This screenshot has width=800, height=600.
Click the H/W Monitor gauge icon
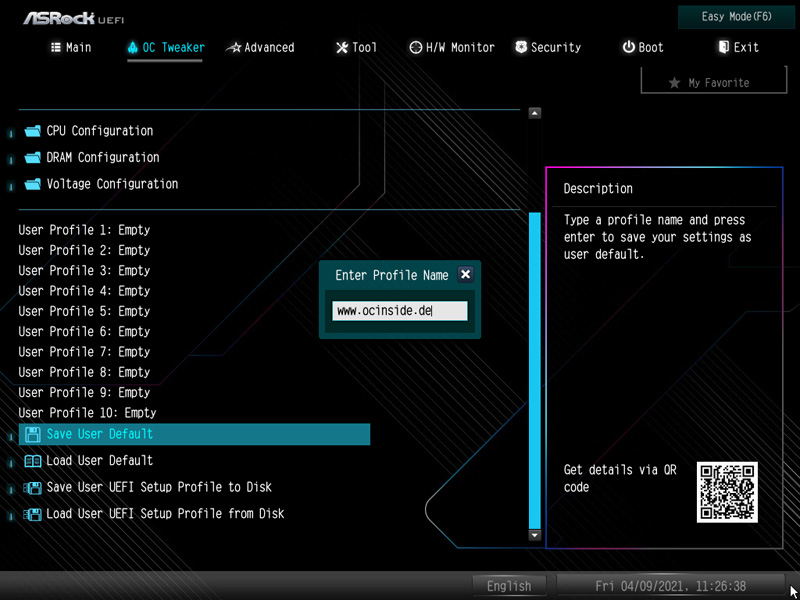point(415,48)
